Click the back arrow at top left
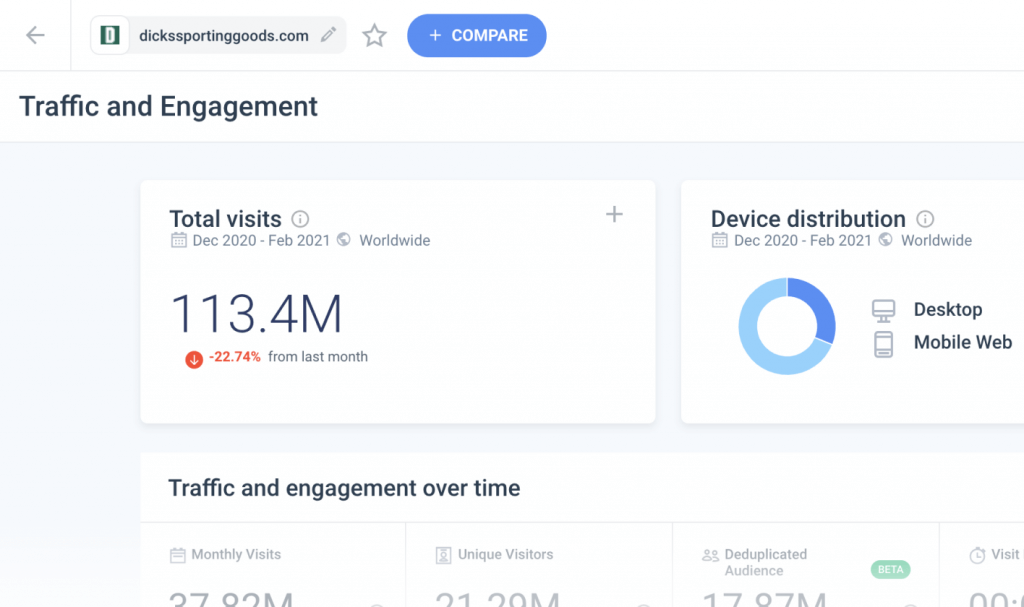This screenshot has width=1024, height=607. click(x=35, y=34)
